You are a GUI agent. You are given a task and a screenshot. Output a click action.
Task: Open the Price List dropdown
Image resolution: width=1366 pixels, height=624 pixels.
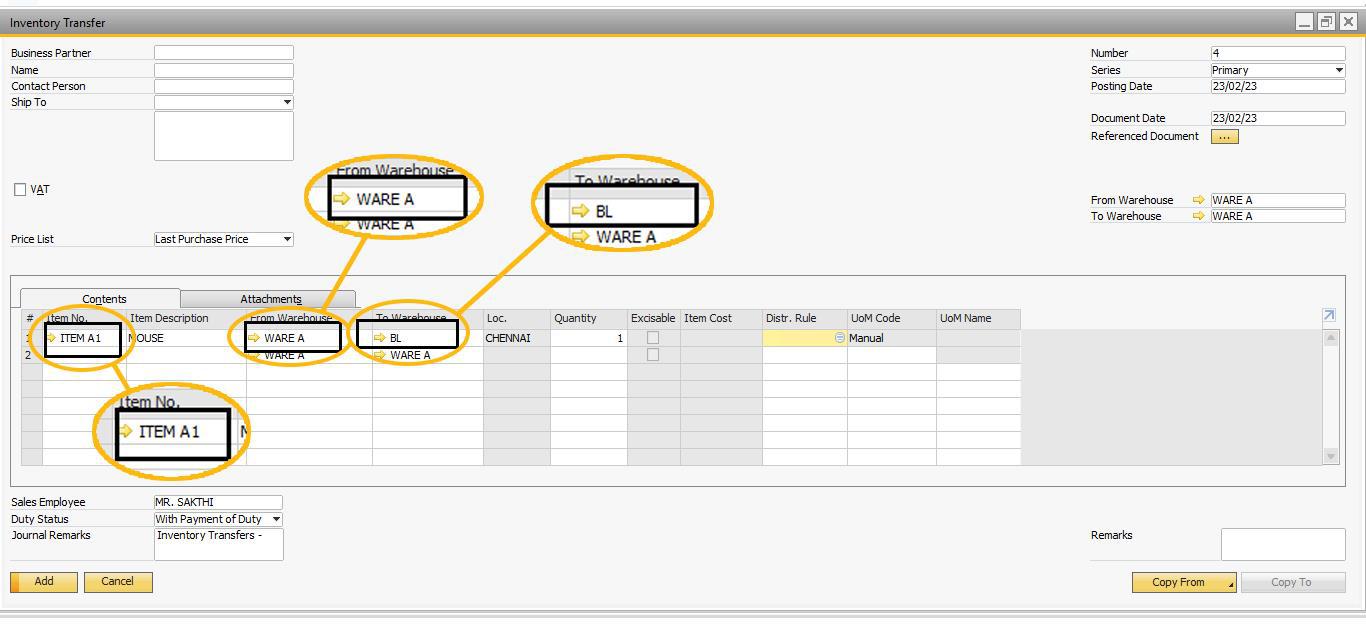(x=287, y=239)
